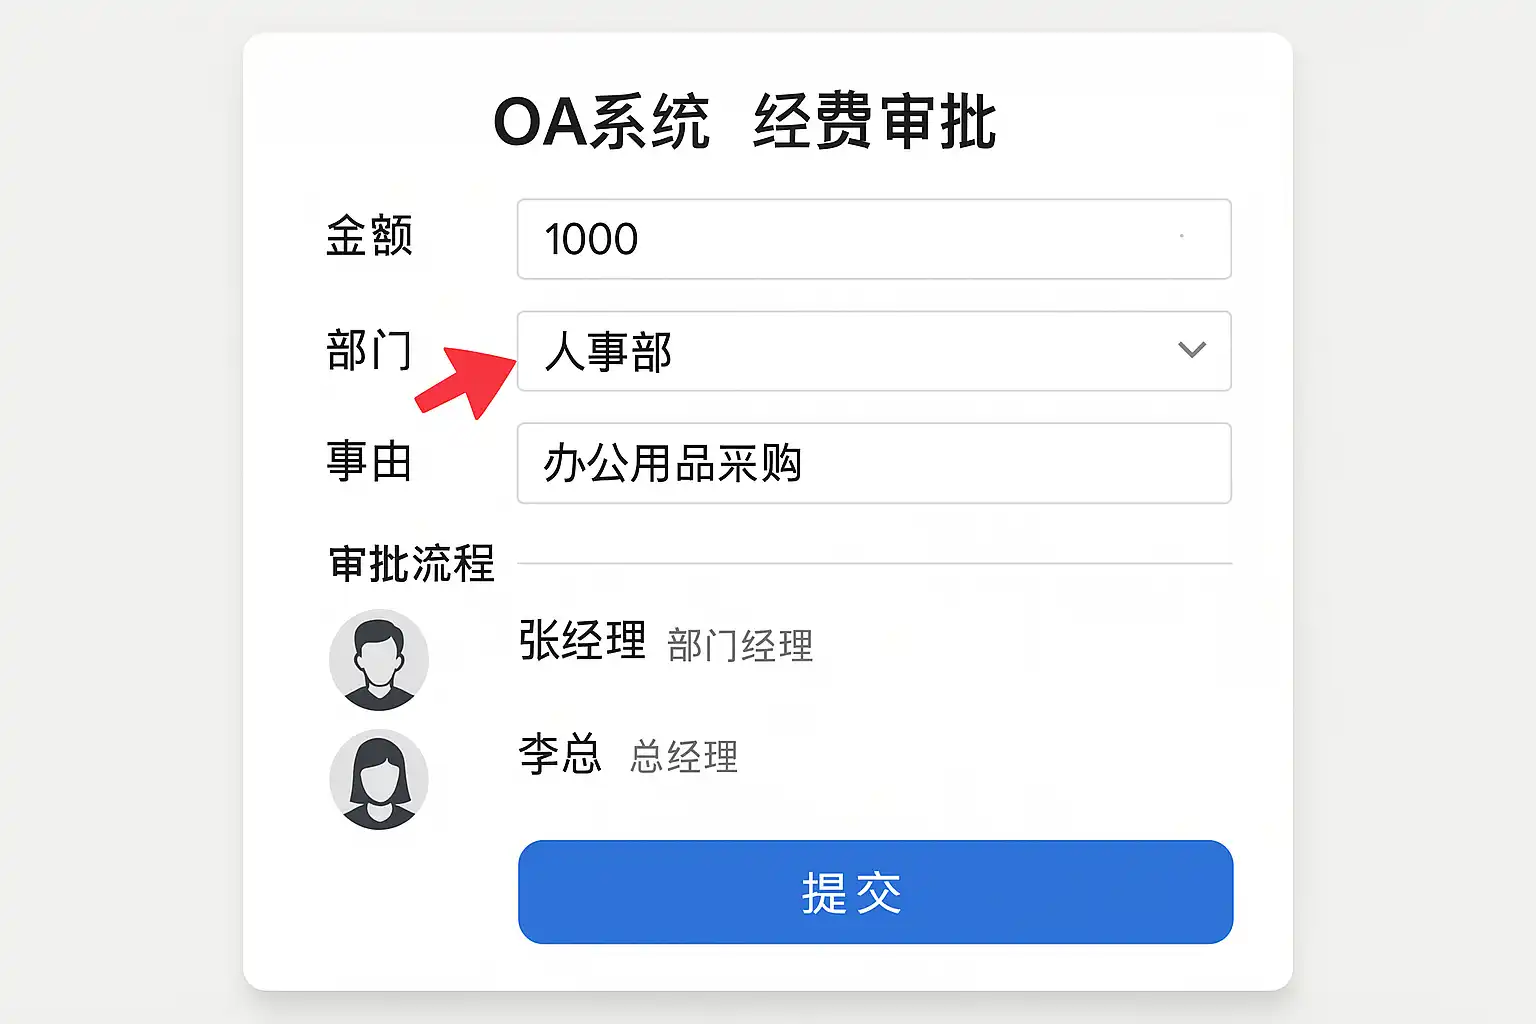Image resolution: width=1536 pixels, height=1024 pixels.
Task: Click the 总经理 role label
Action: pos(684,756)
